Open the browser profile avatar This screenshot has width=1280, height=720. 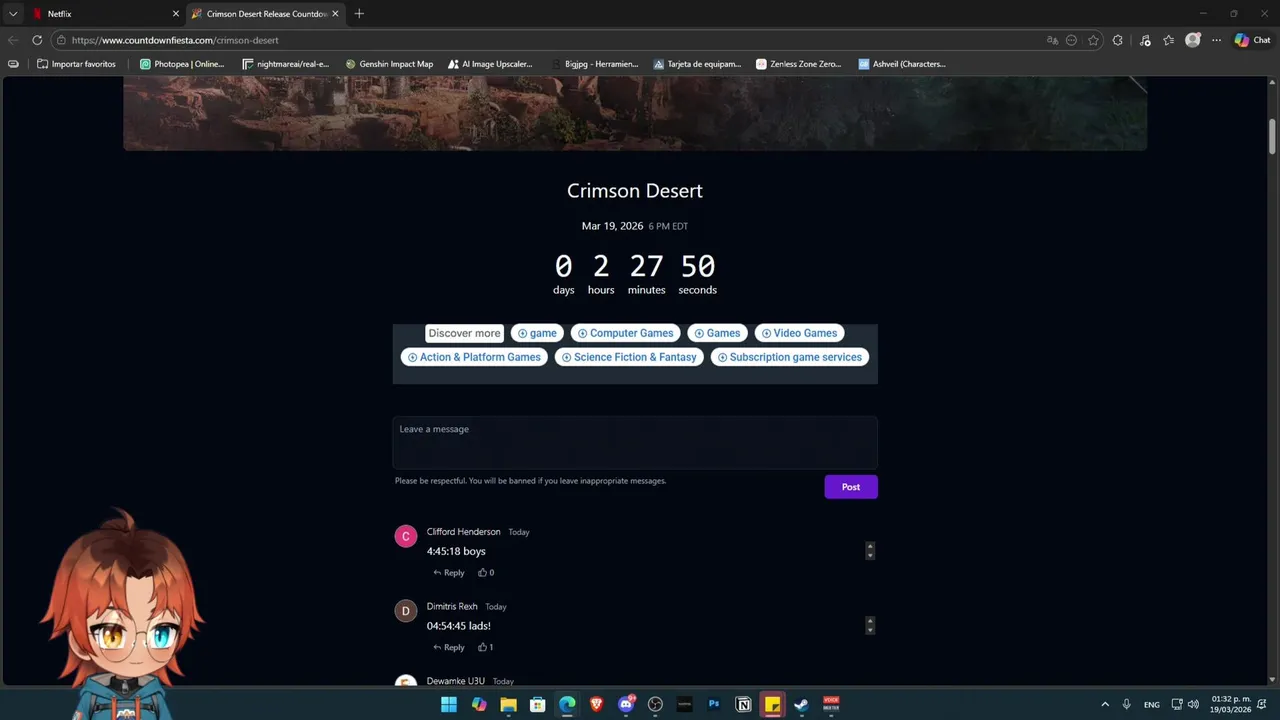1192,40
